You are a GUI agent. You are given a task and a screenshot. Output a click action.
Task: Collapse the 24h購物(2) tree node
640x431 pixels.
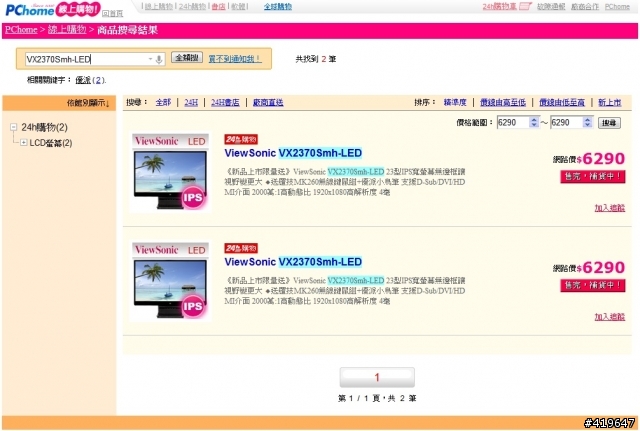tap(14, 127)
